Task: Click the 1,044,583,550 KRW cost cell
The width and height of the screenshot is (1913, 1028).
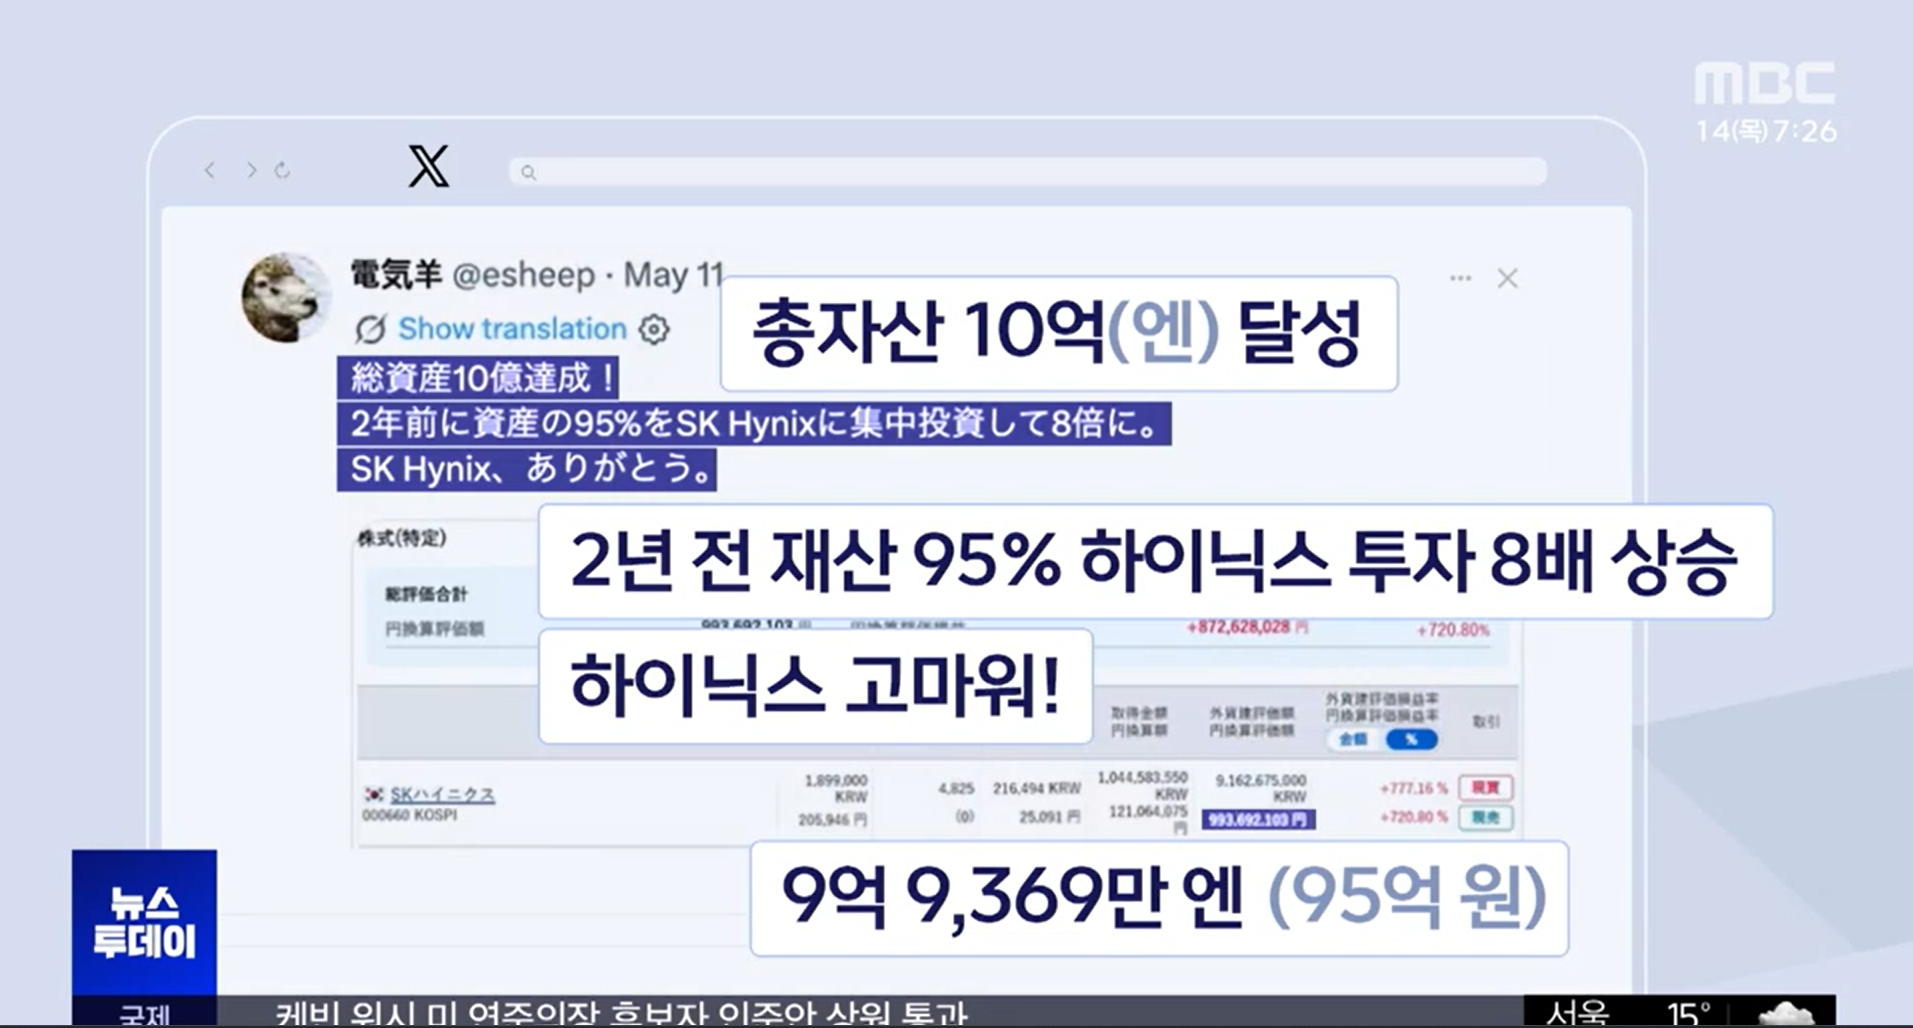Action: [1142, 785]
